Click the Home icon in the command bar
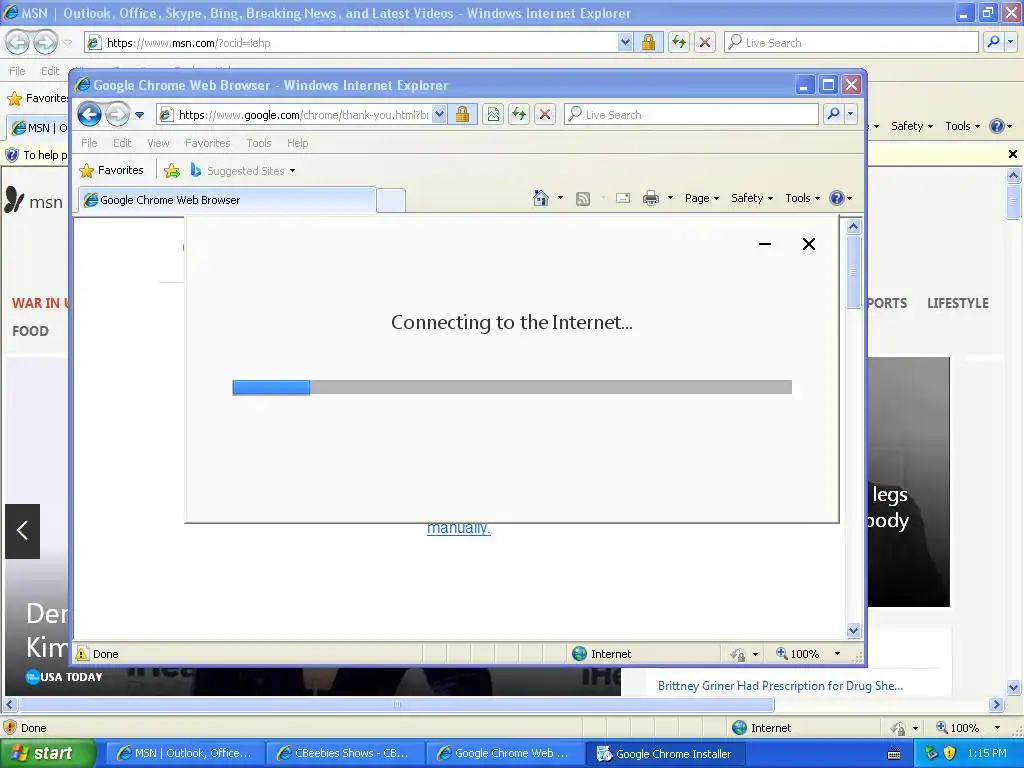 tap(541, 198)
